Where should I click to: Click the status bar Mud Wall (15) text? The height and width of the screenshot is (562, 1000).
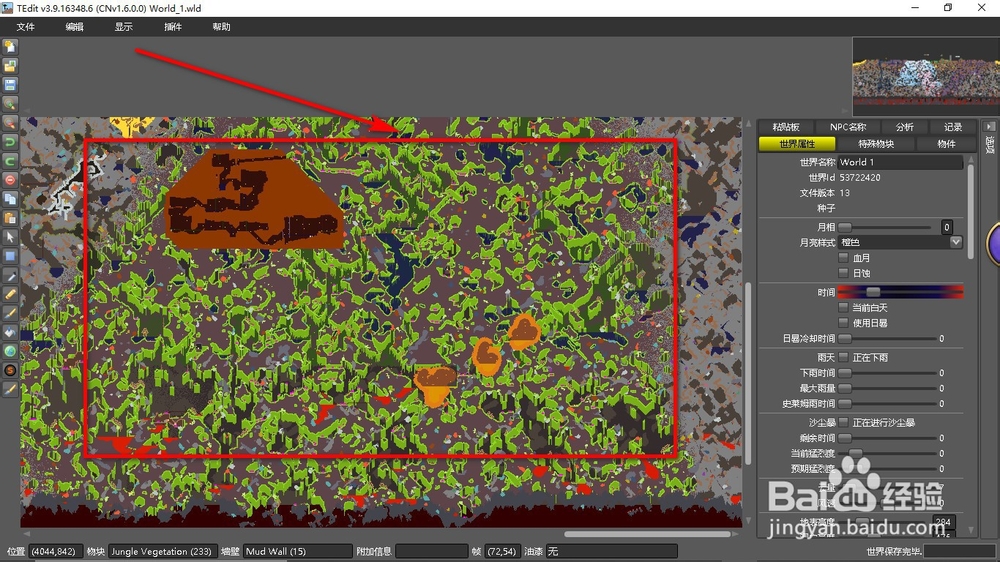point(276,551)
